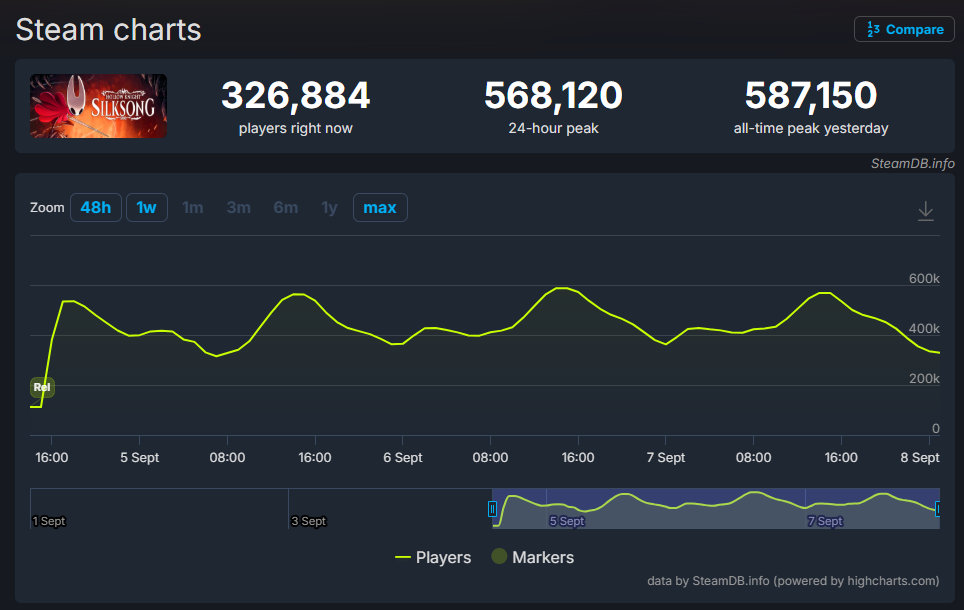
Task: Click the 8 Sept x-axis label
Action: coord(920,458)
